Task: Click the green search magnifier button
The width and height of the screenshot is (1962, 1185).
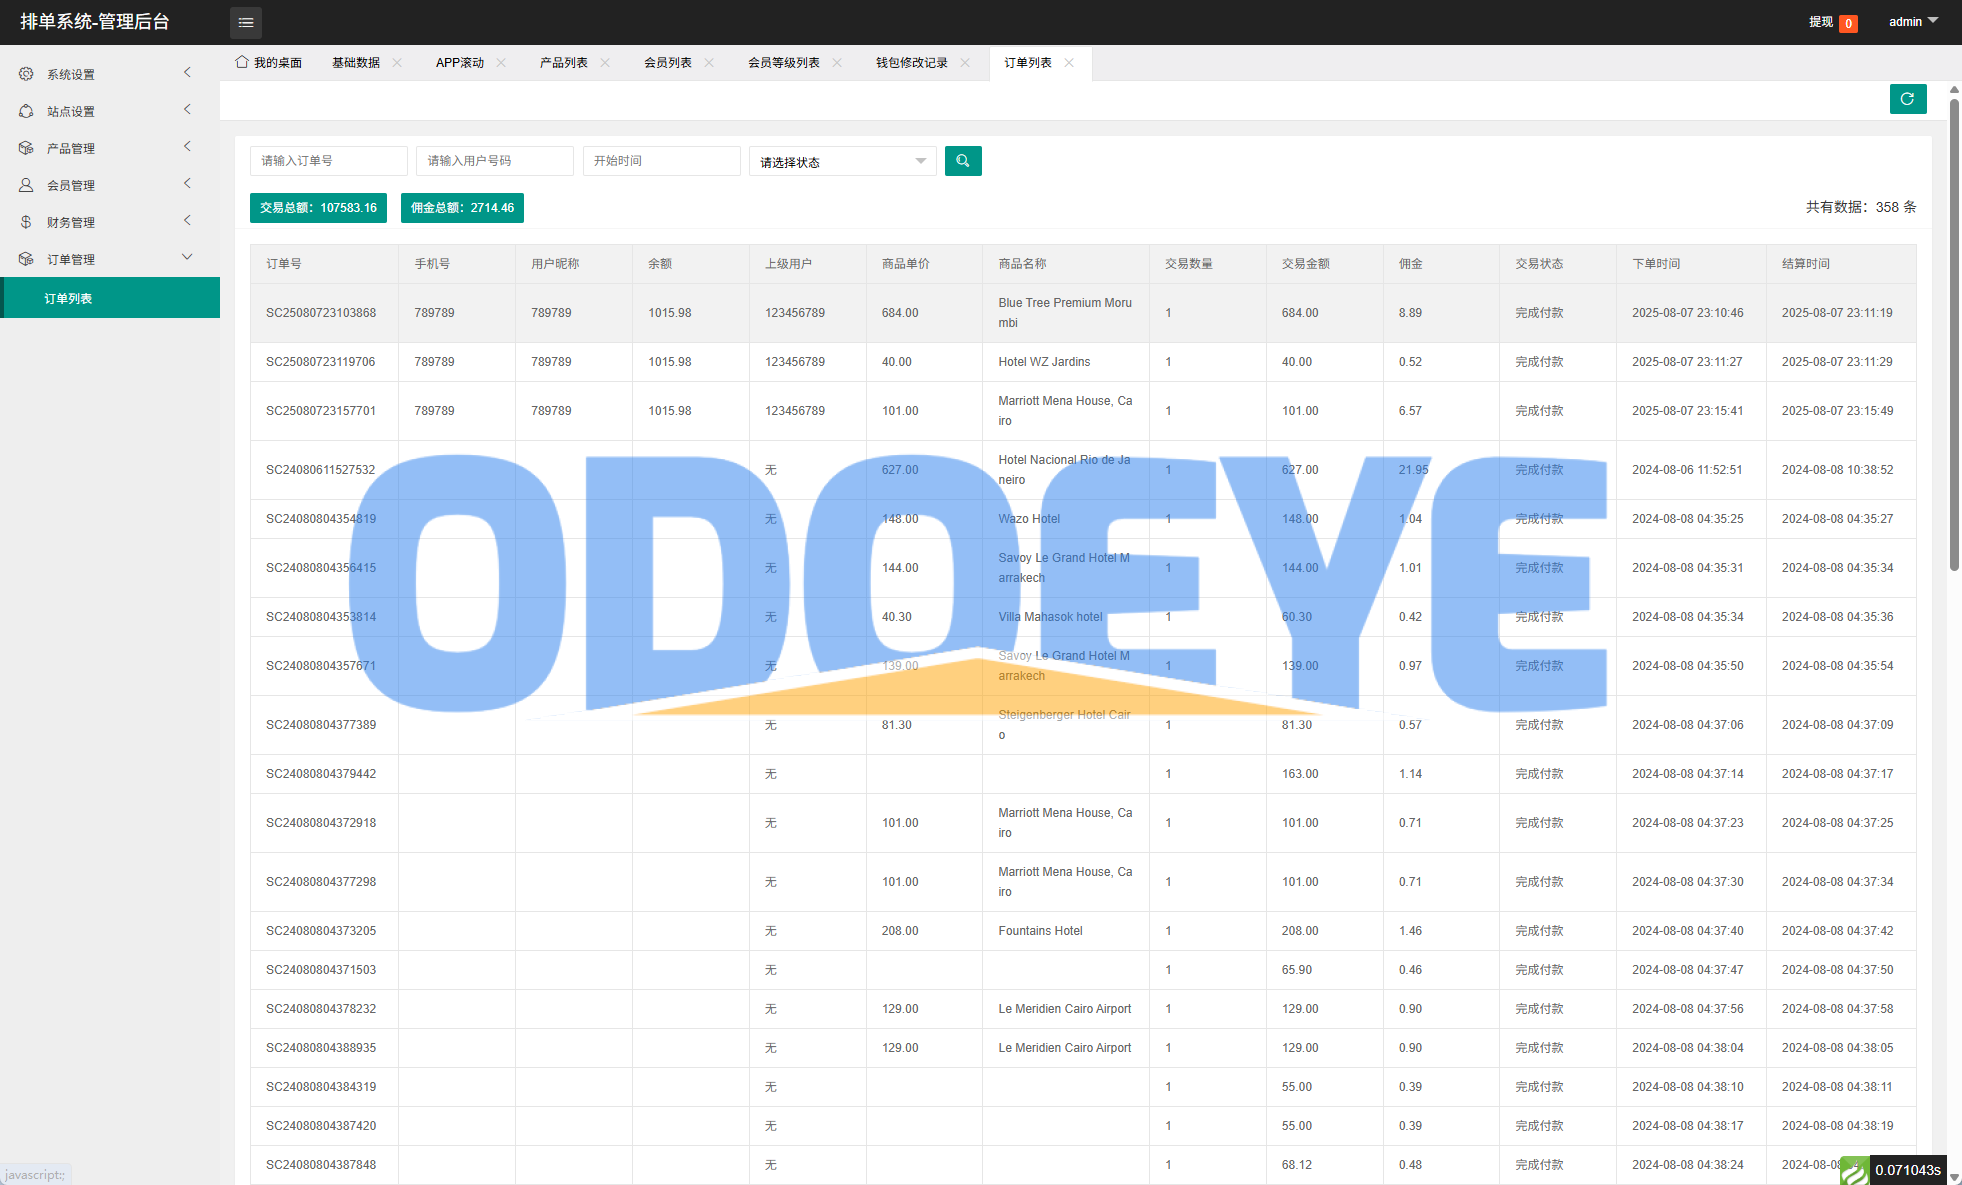Action: [x=962, y=161]
